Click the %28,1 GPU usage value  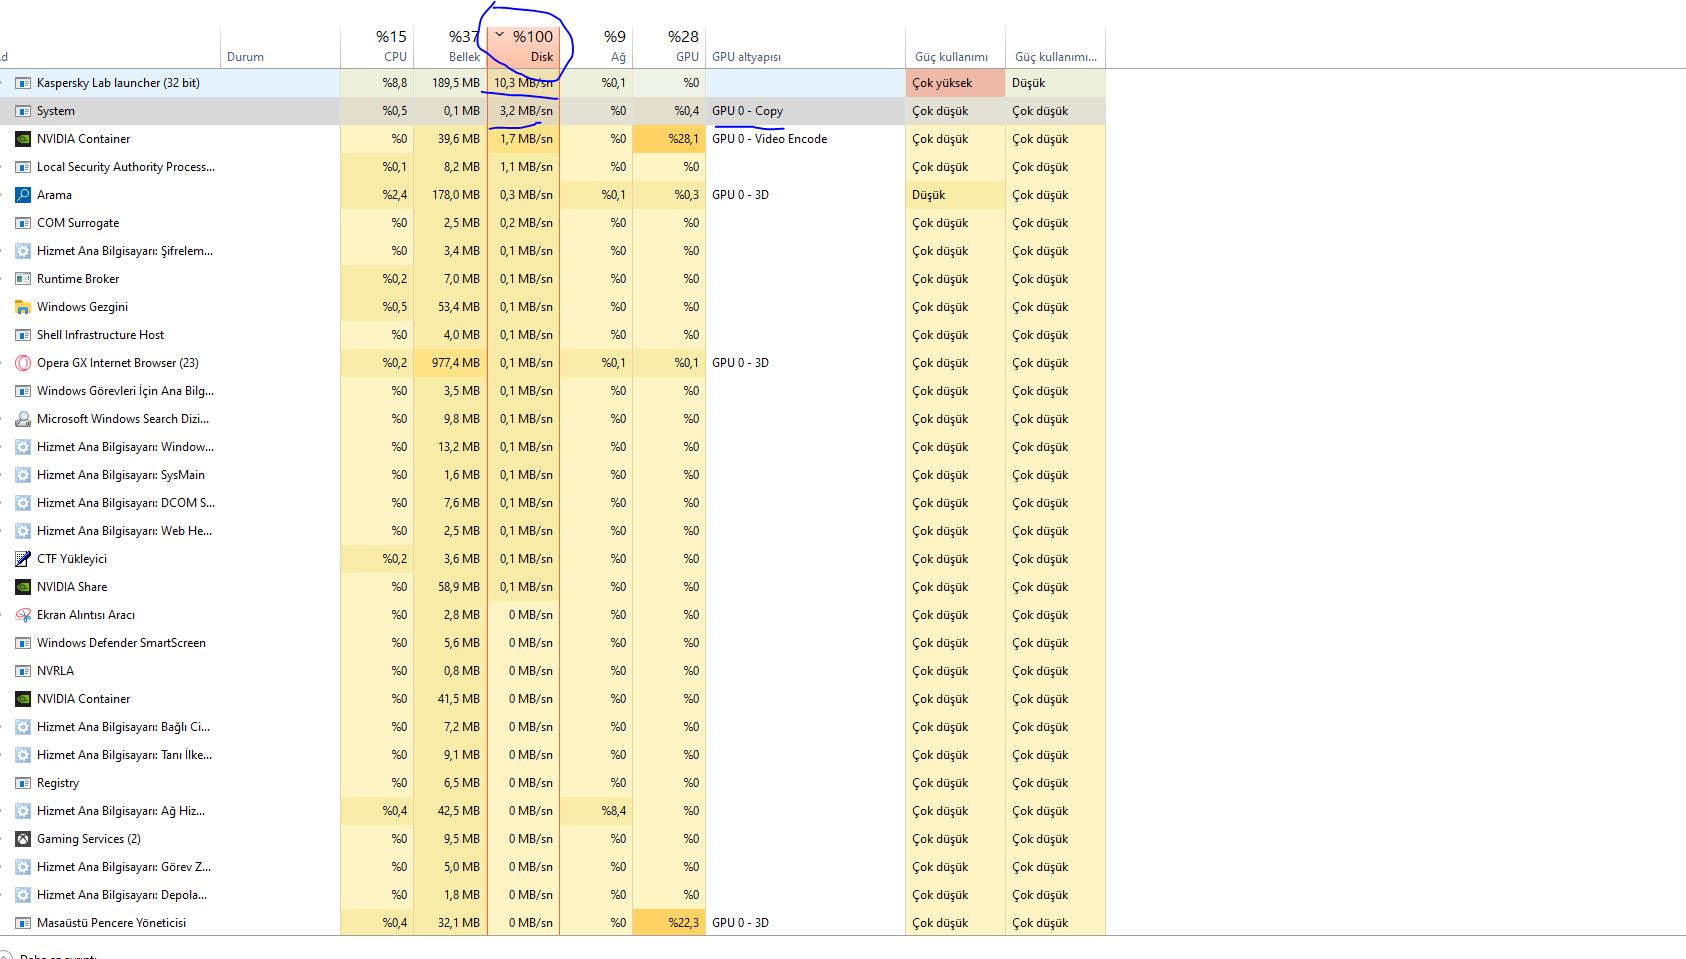683,139
